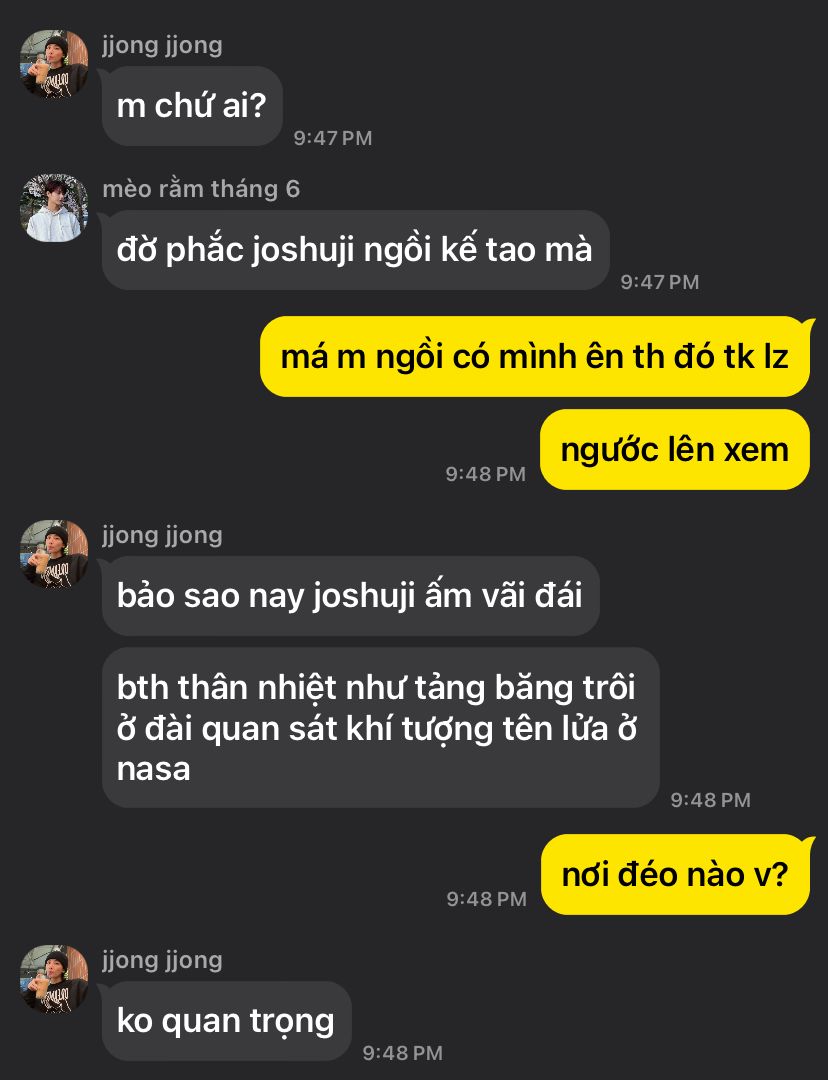Click 'jjong jjong' name above 'ko quan trọng'
Screen dimensions: 828x1080
point(163,960)
